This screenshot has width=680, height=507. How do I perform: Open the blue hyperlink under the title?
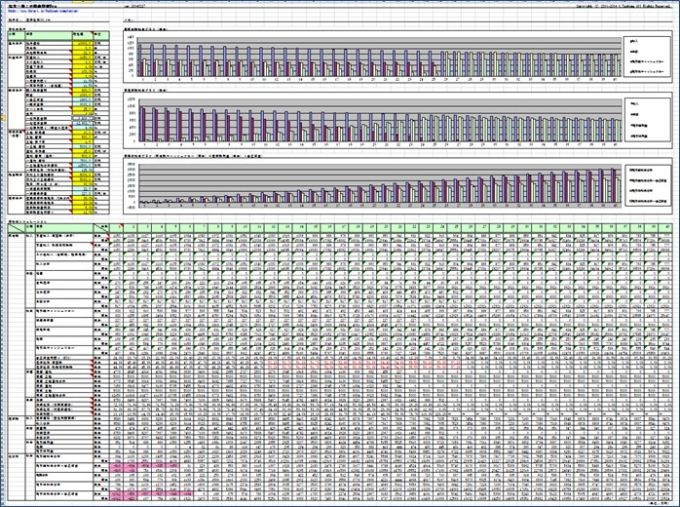click(x=43, y=12)
